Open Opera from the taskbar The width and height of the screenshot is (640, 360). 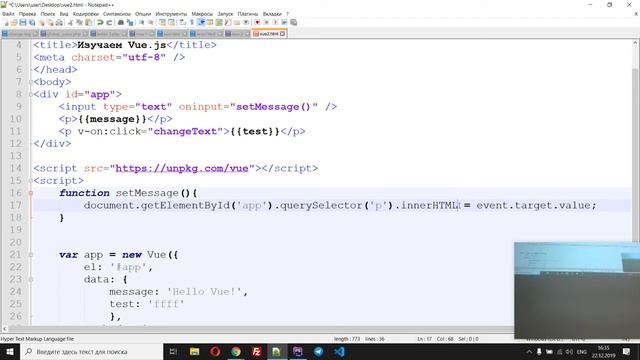coord(215,351)
